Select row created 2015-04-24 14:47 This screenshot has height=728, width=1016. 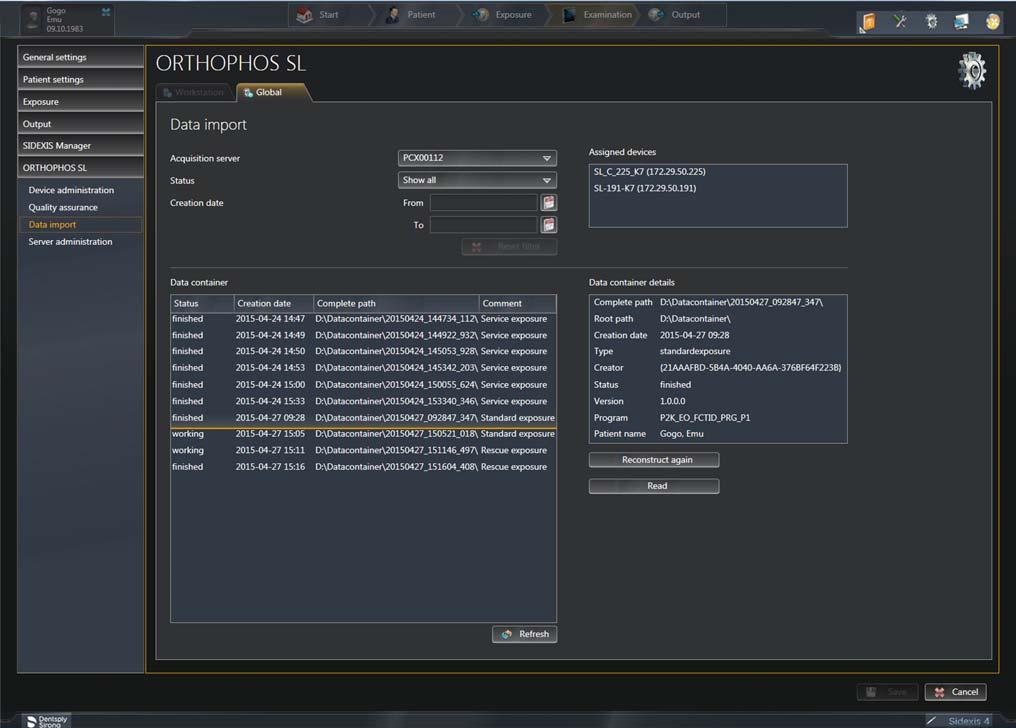click(x=363, y=319)
